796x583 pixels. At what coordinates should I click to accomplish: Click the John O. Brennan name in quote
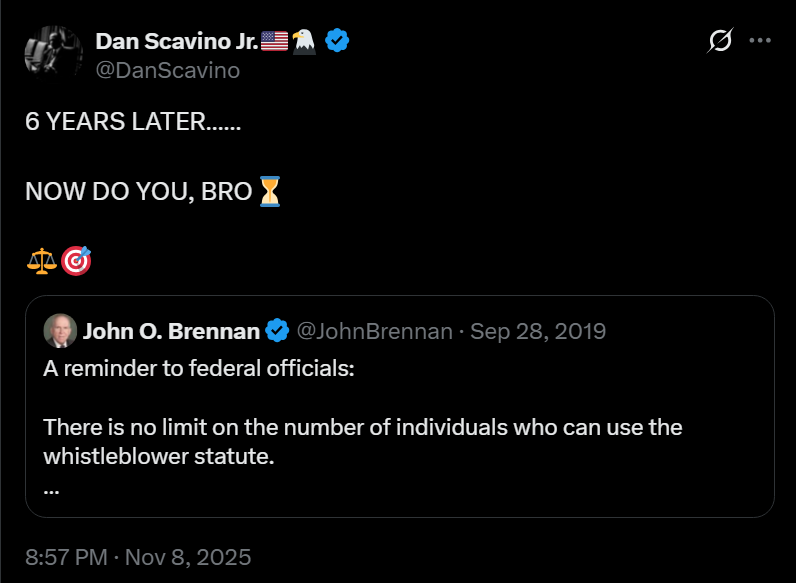(171, 331)
